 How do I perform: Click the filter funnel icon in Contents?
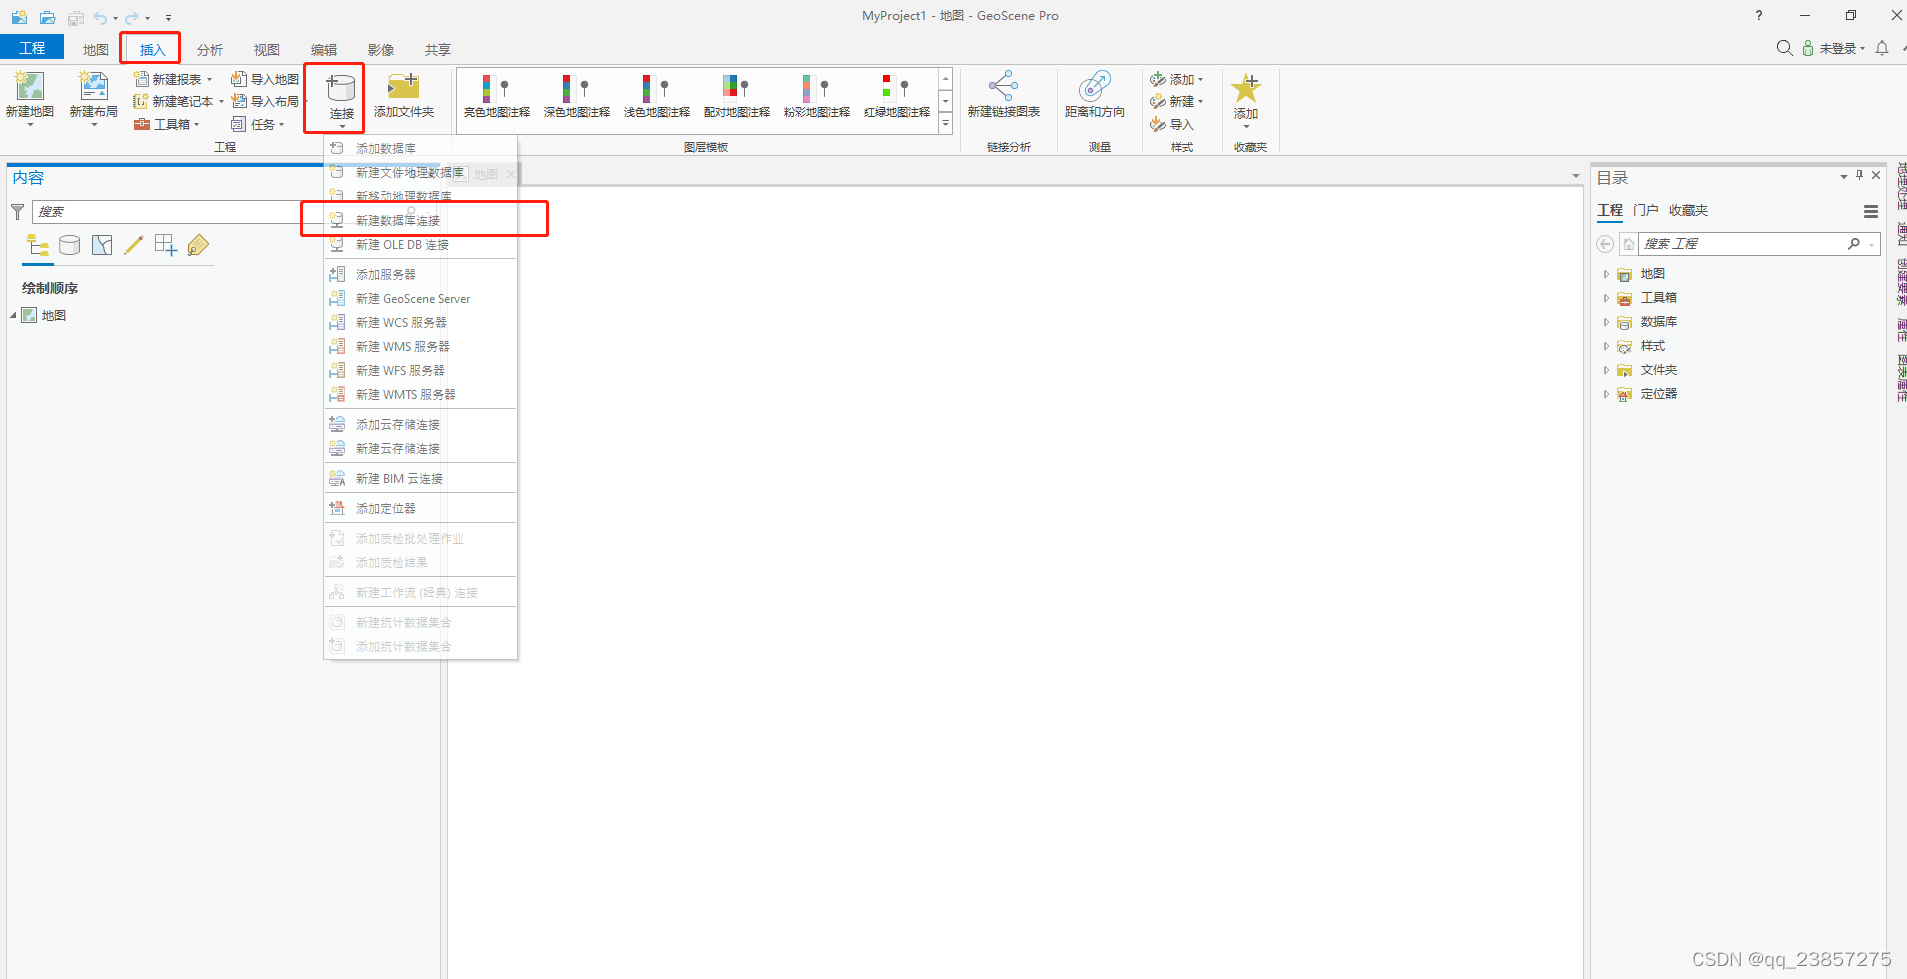(x=17, y=212)
